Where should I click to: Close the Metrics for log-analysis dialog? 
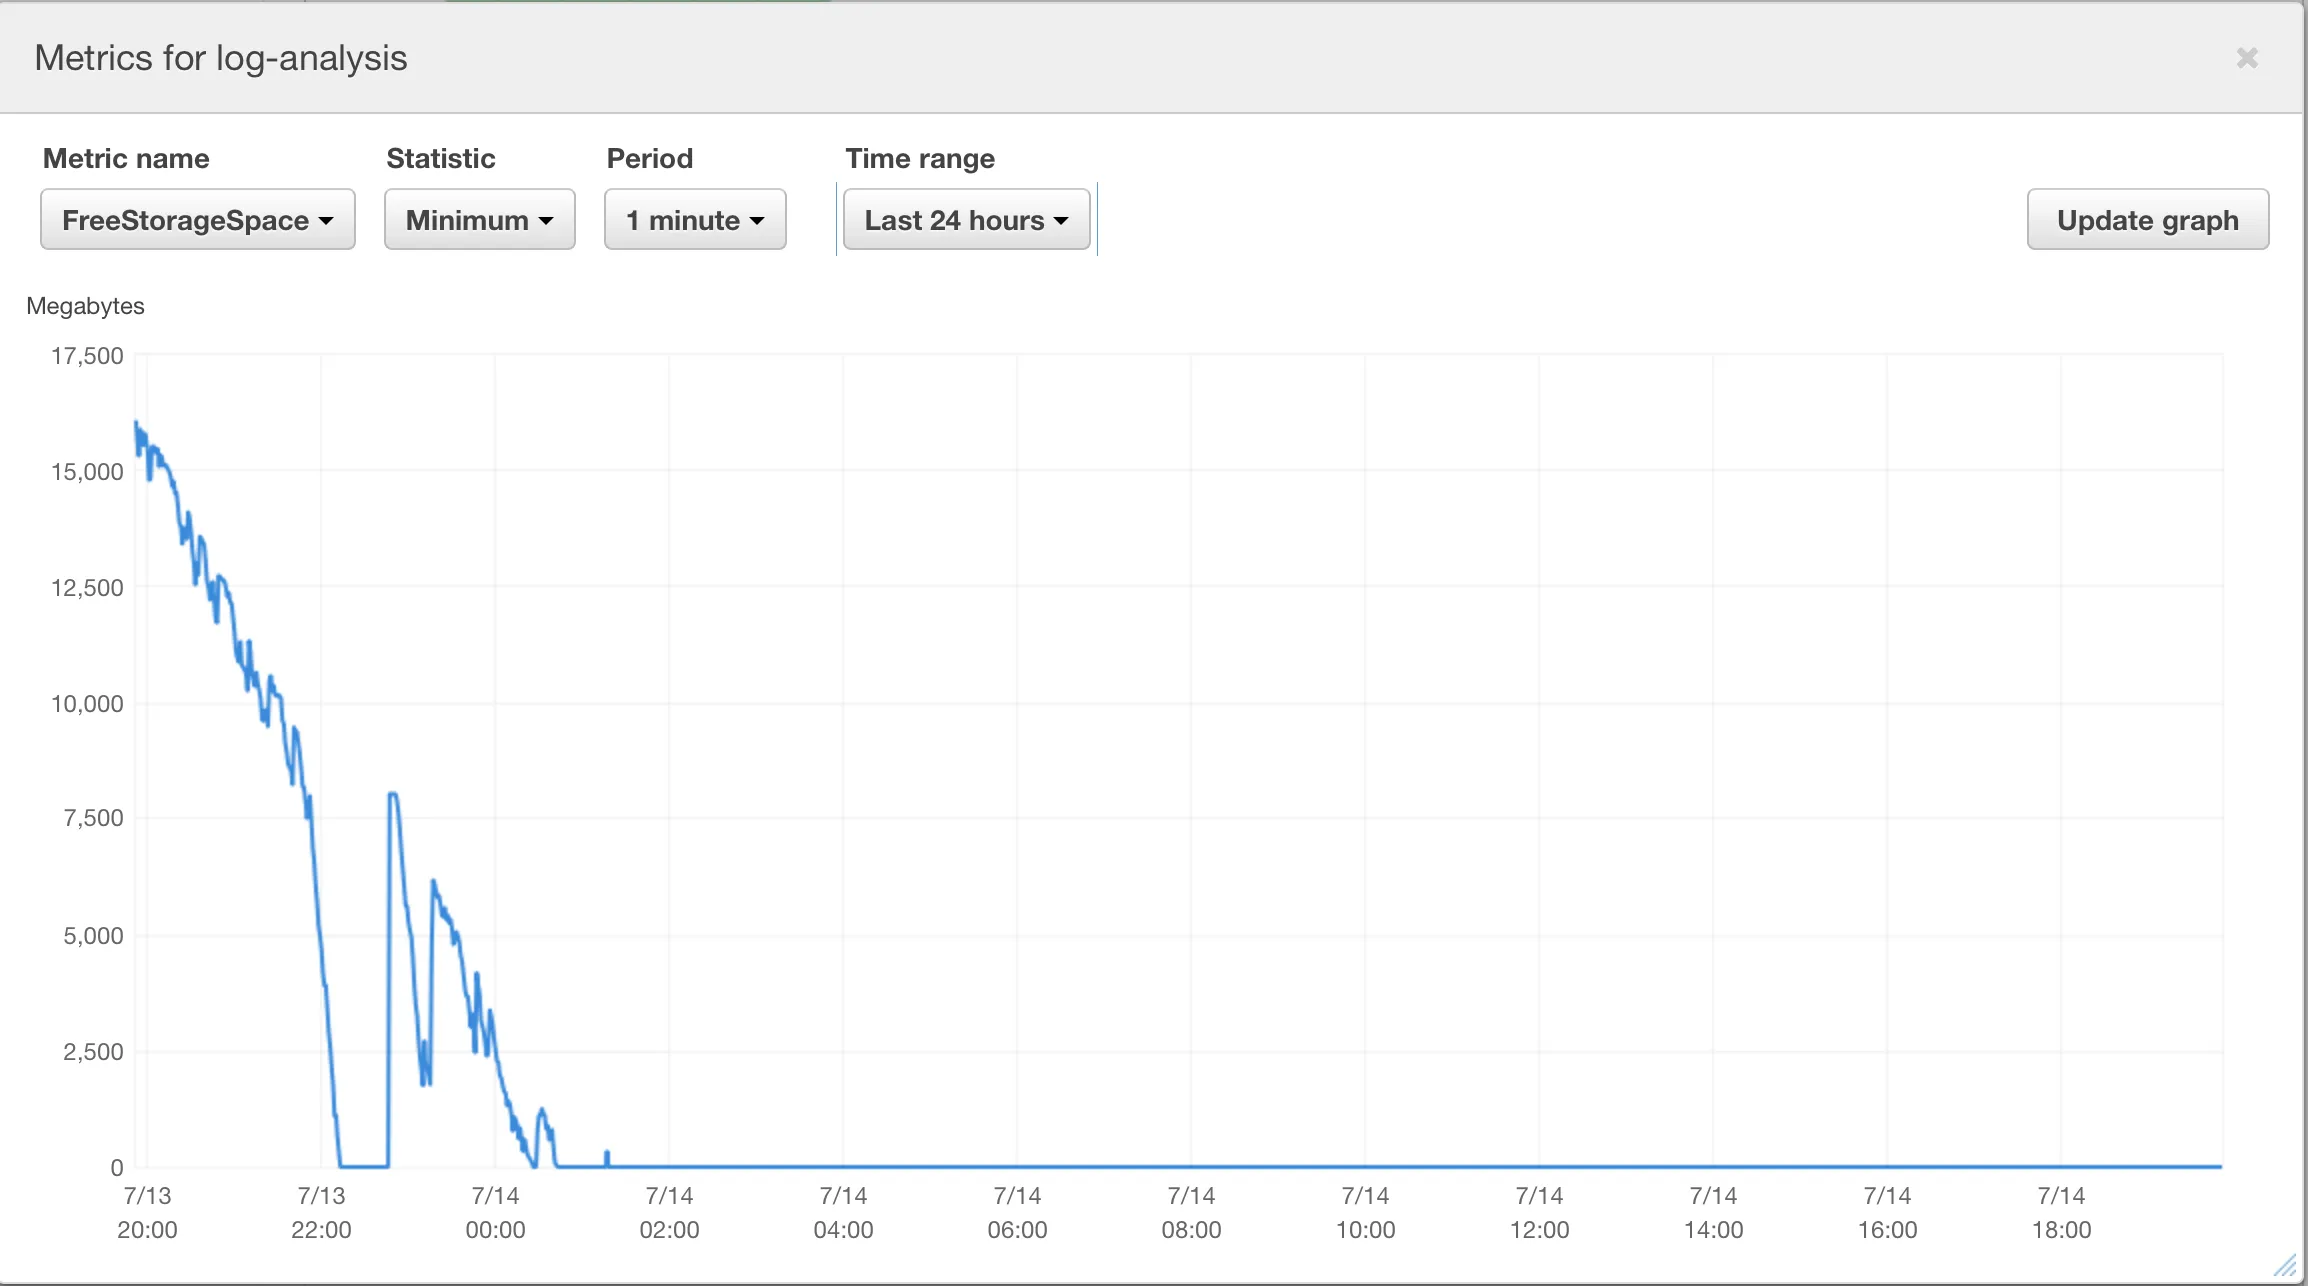(2246, 58)
